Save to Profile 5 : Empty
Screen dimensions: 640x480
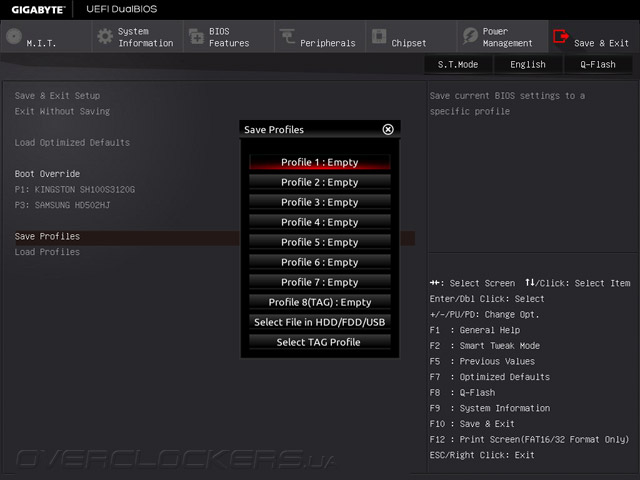click(x=320, y=242)
